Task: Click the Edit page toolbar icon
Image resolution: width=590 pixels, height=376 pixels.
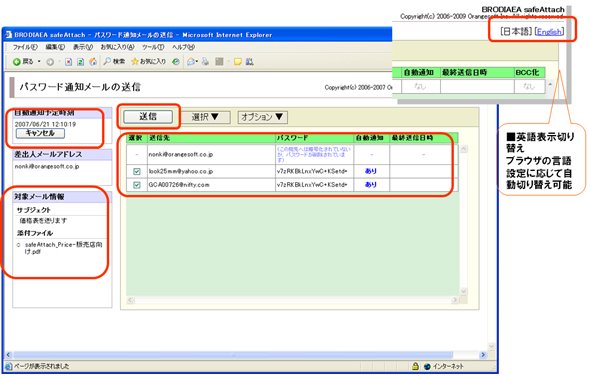Action: tap(219, 62)
